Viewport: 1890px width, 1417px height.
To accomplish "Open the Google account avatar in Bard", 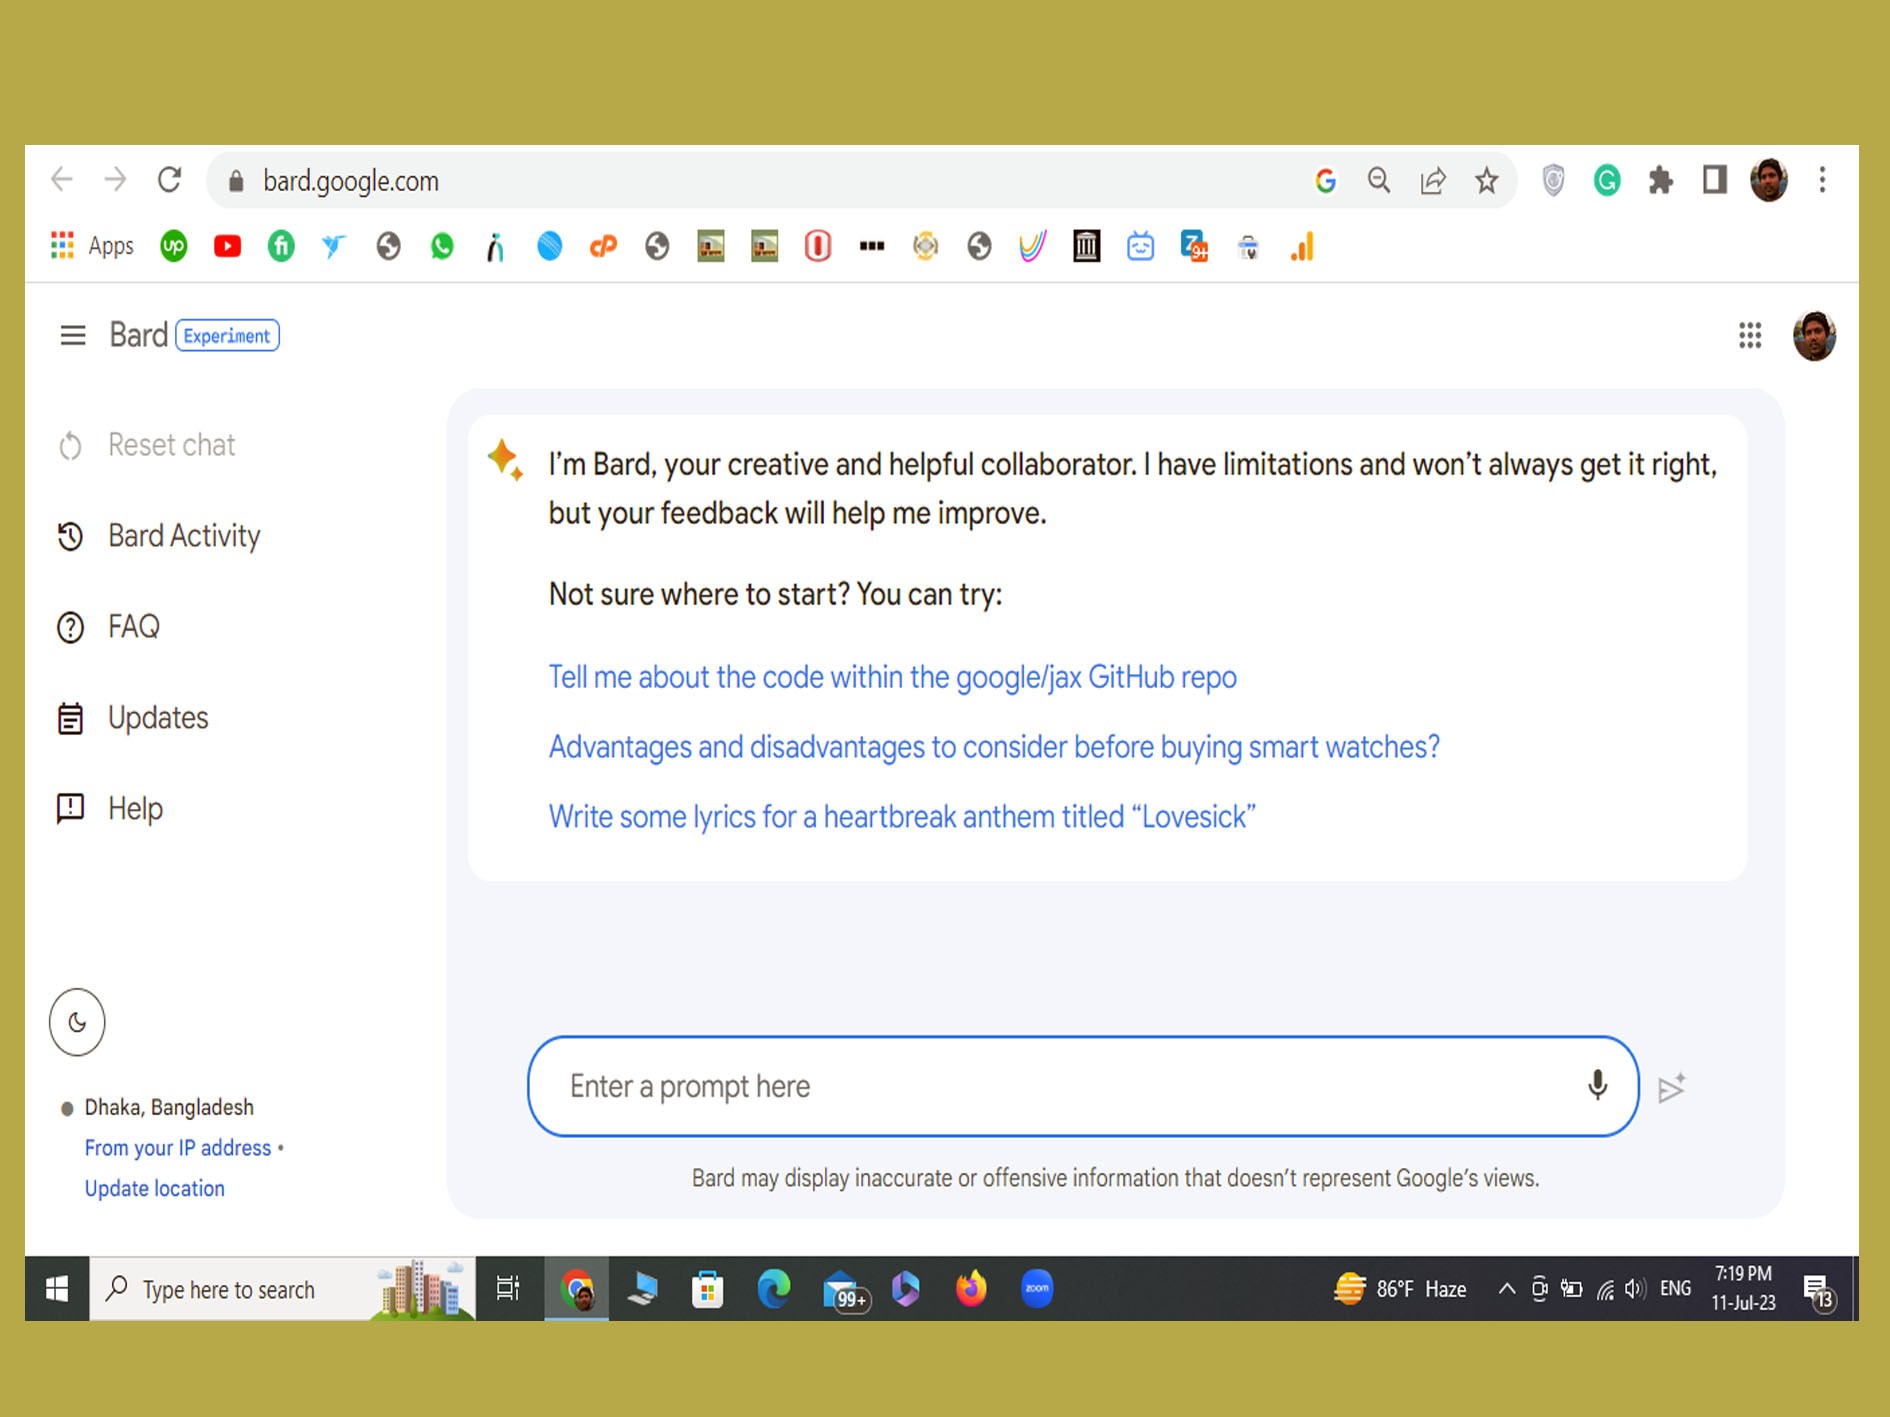I will [1814, 336].
